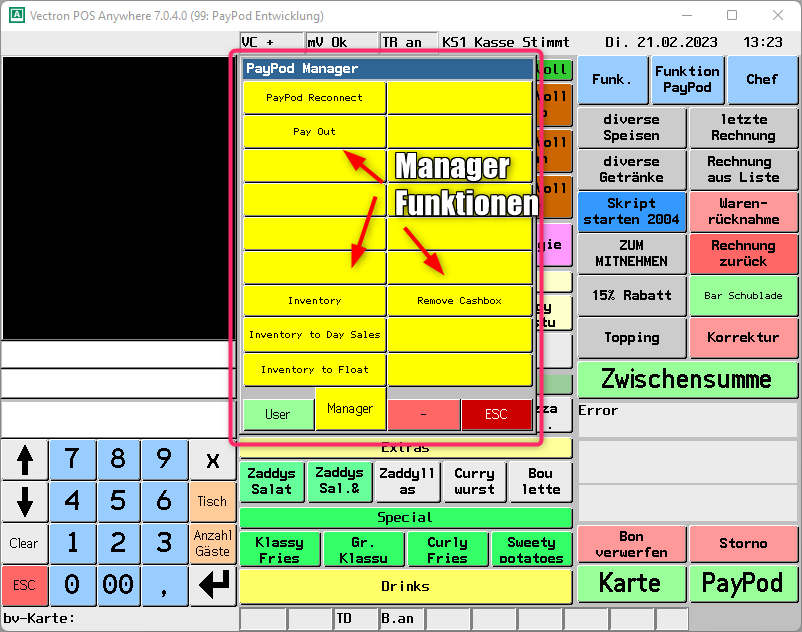Viewport: 802px width, 632px height.
Task: Click the Vectron app icon in title bar
Action: pyautogui.click(x=16, y=15)
